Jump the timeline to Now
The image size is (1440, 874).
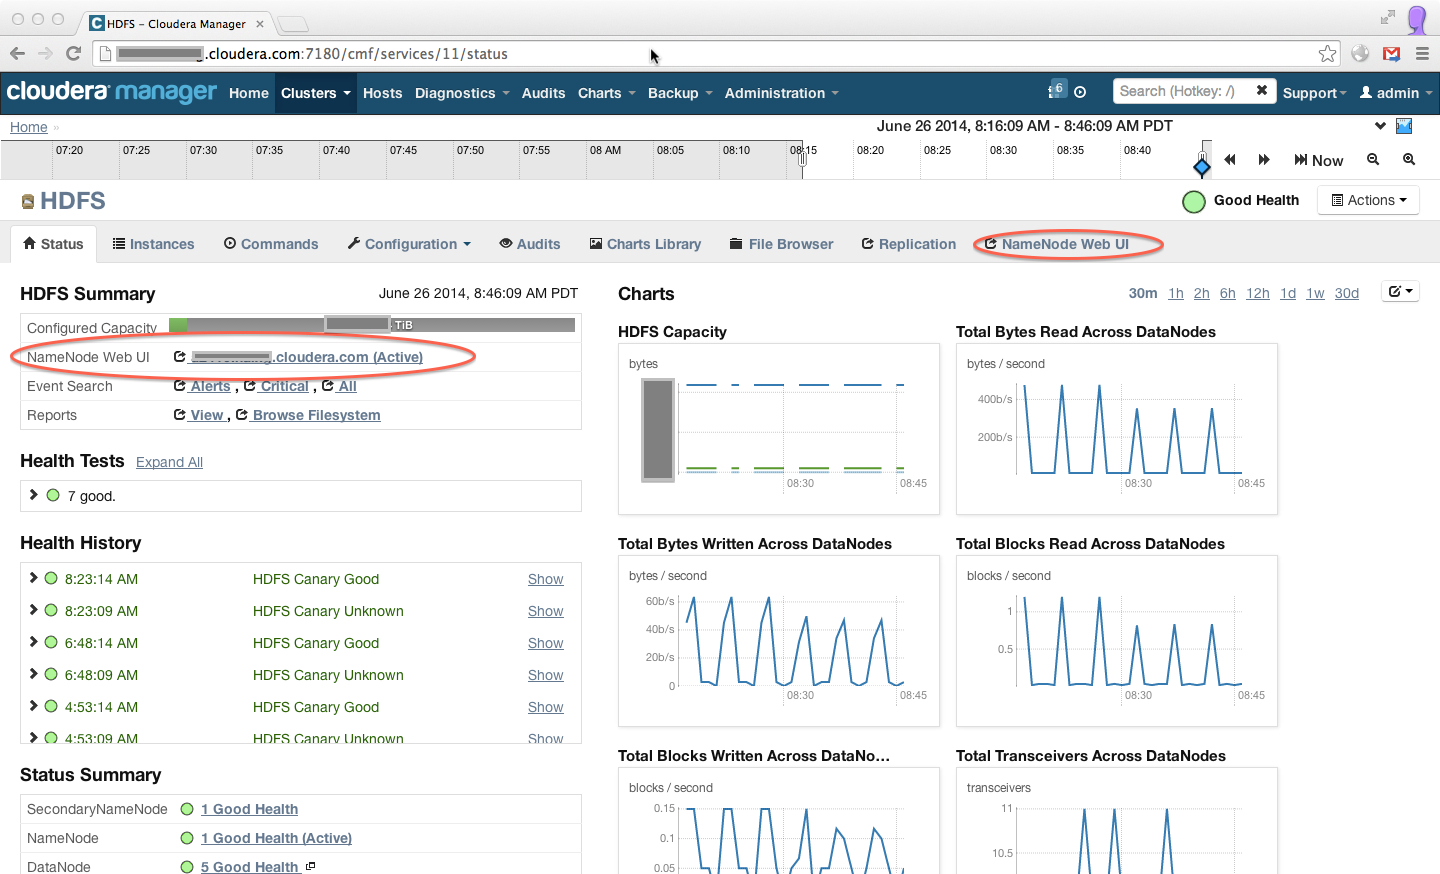coord(1318,160)
